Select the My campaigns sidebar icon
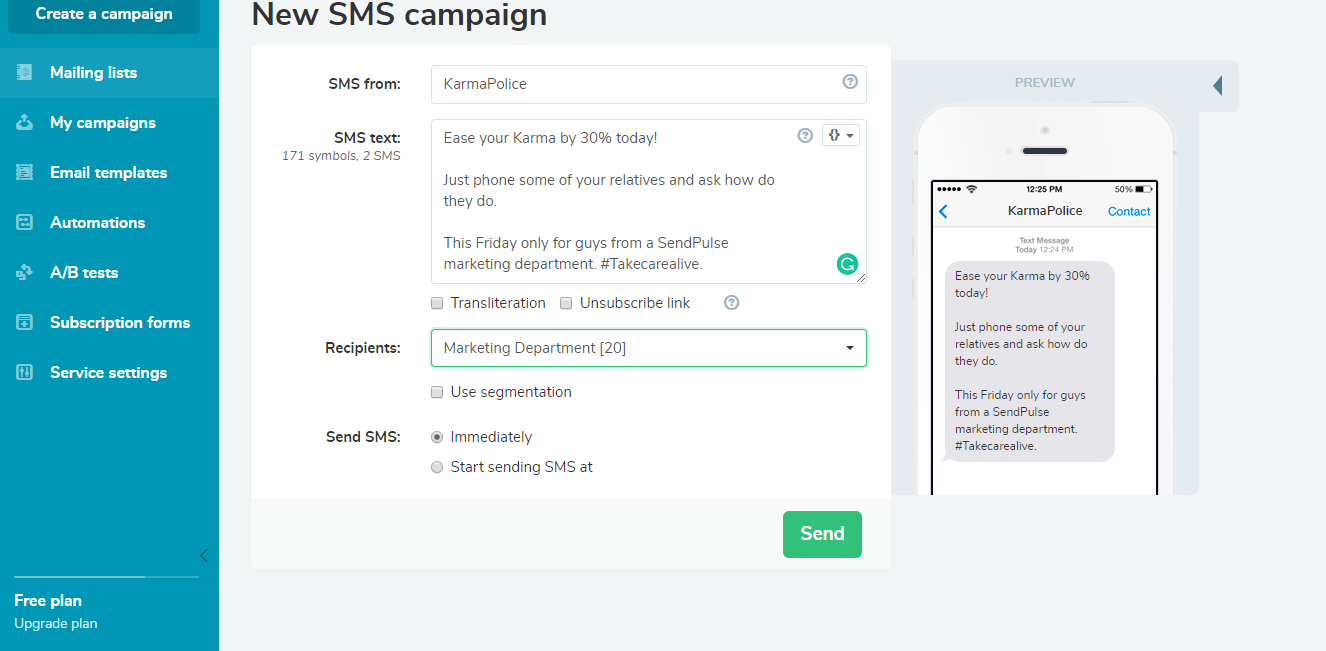The width and height of the screenshot is (1326, 651). click(x=24, y=122)
